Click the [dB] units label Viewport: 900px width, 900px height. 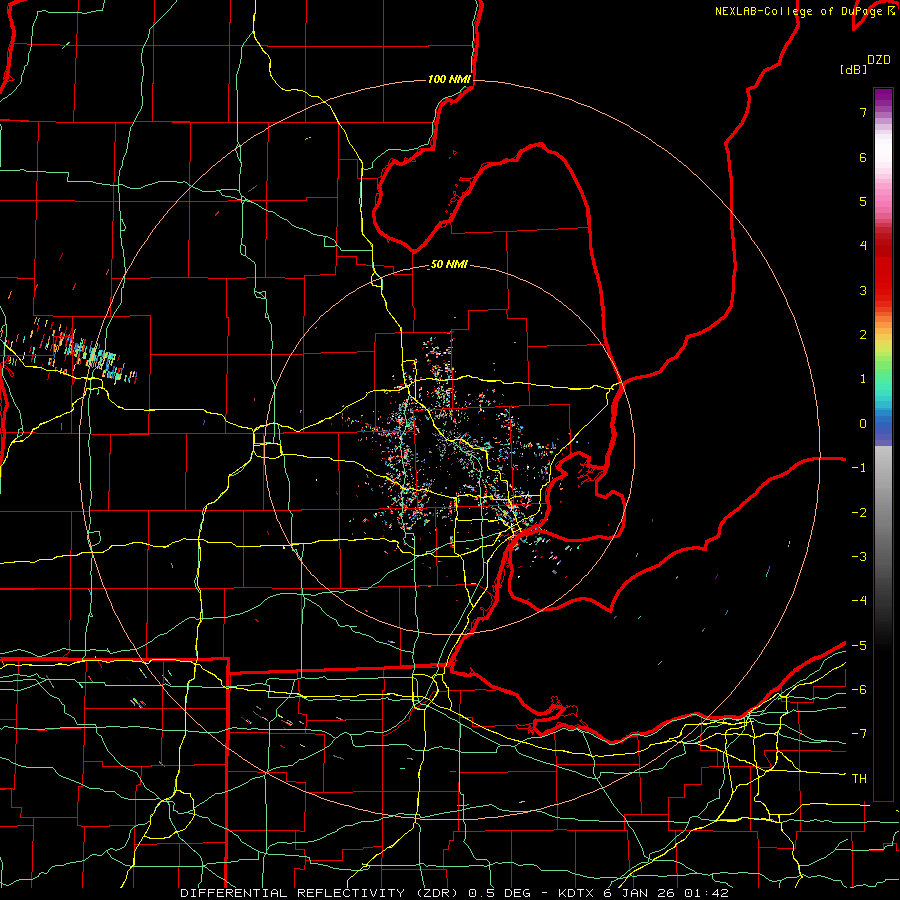[853, 69]
